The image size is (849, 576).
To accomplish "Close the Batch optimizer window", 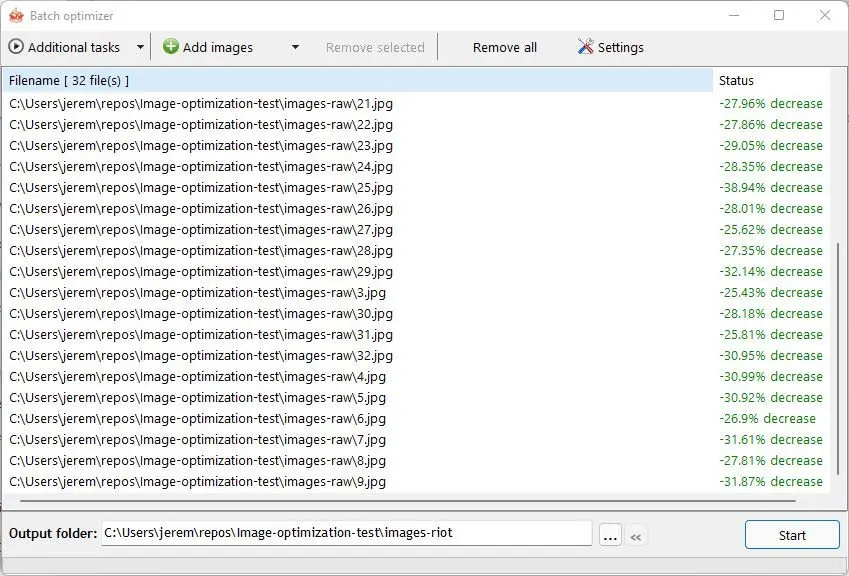I will (x=825, y=15).
